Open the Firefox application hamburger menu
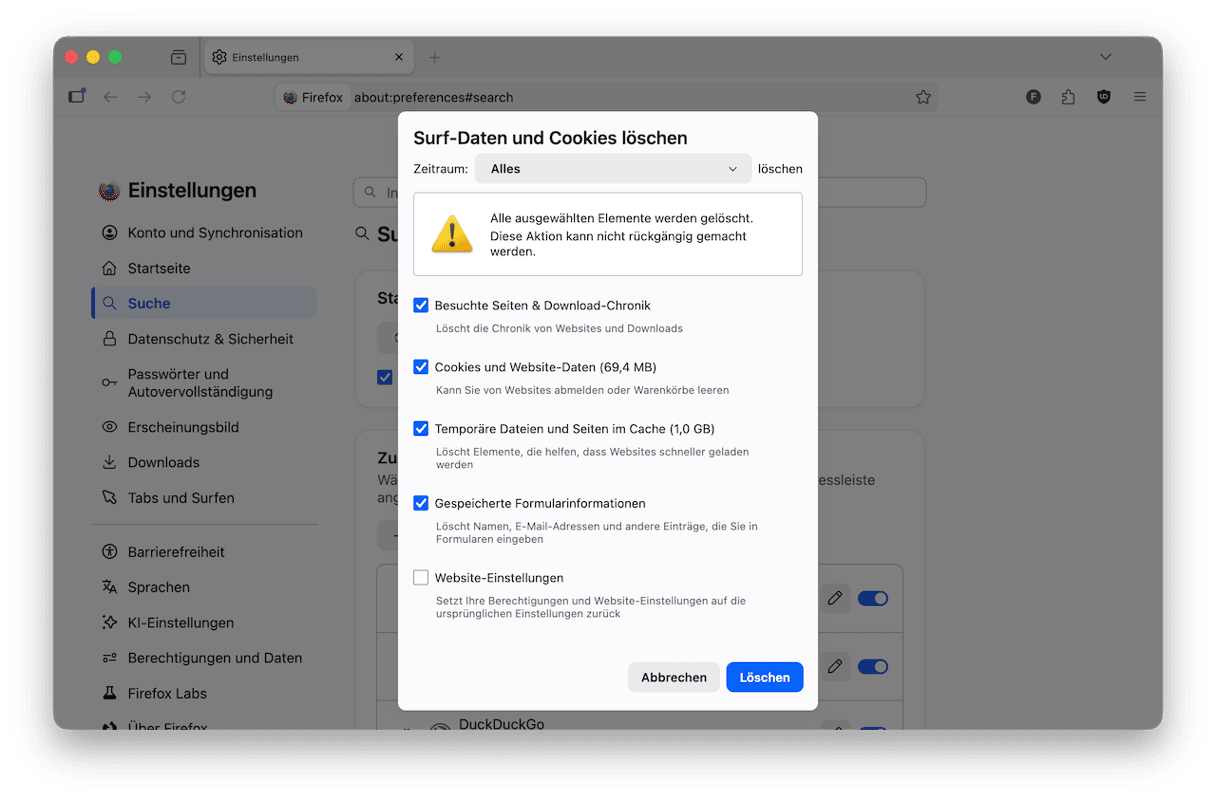Screen dimensions: 1216x800 1140,97
